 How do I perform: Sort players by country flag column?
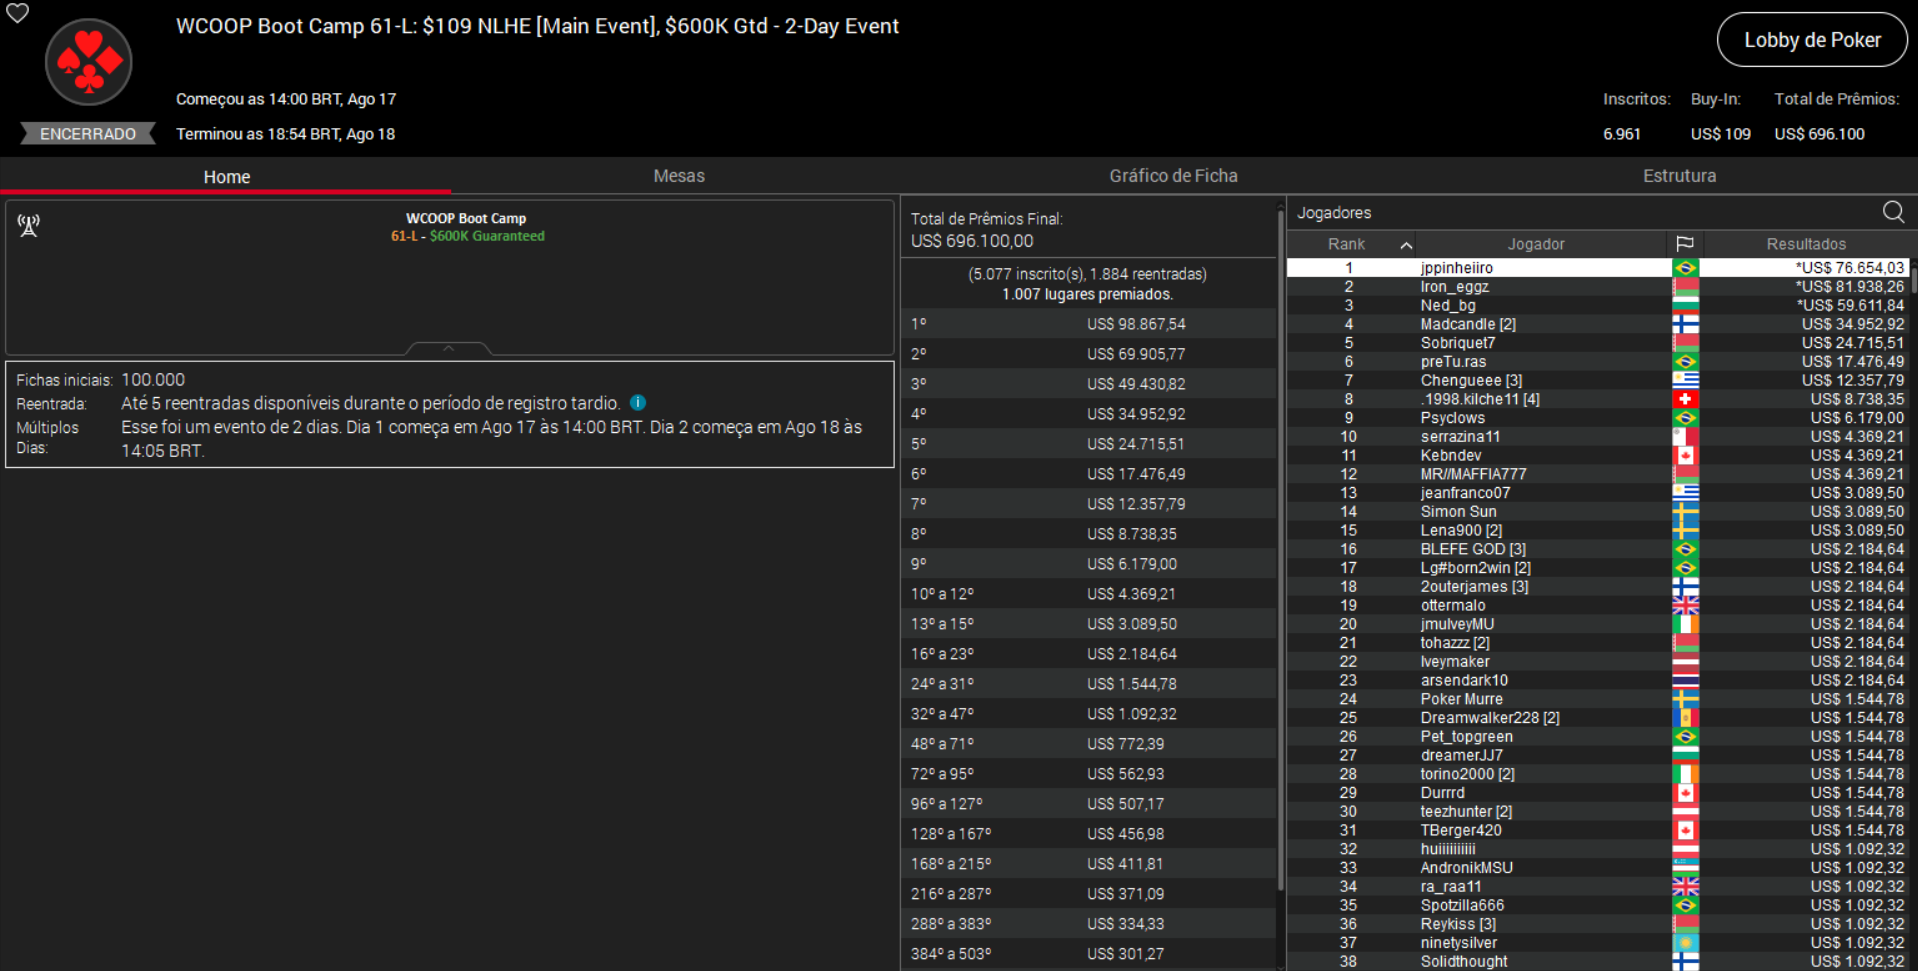tap(1685, 244)
